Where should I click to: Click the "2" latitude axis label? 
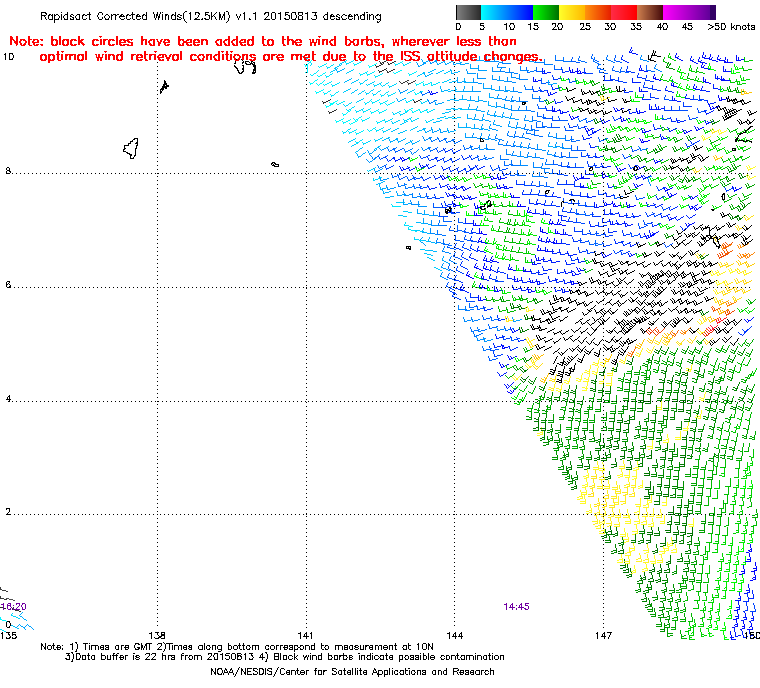point(8,512)
